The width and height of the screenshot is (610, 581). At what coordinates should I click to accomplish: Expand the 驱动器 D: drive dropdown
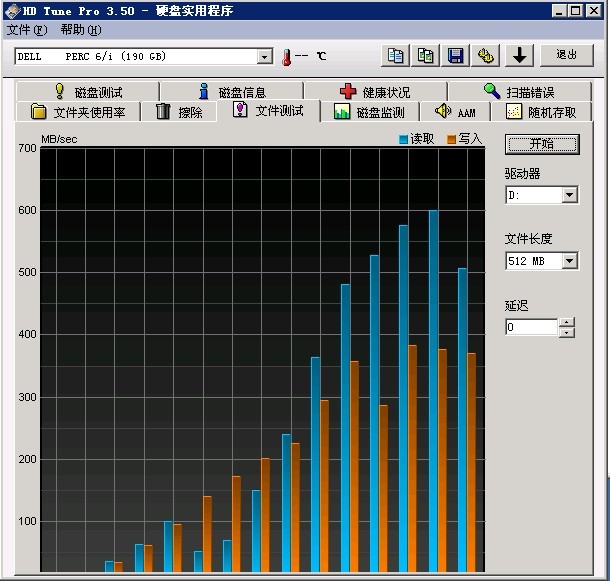[x=570, y=195]
